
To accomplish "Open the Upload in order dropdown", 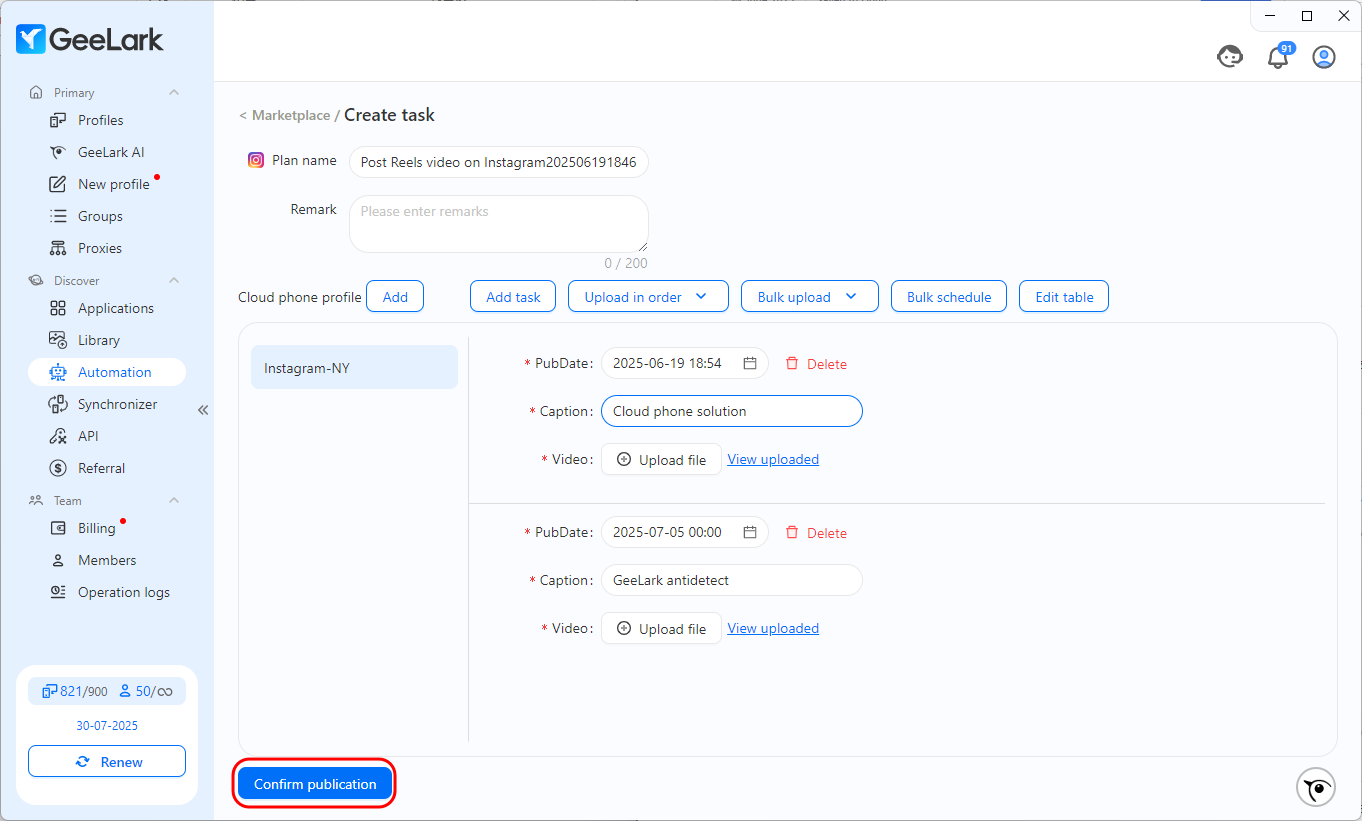I will pyautogui.click(x=648, y=297).
